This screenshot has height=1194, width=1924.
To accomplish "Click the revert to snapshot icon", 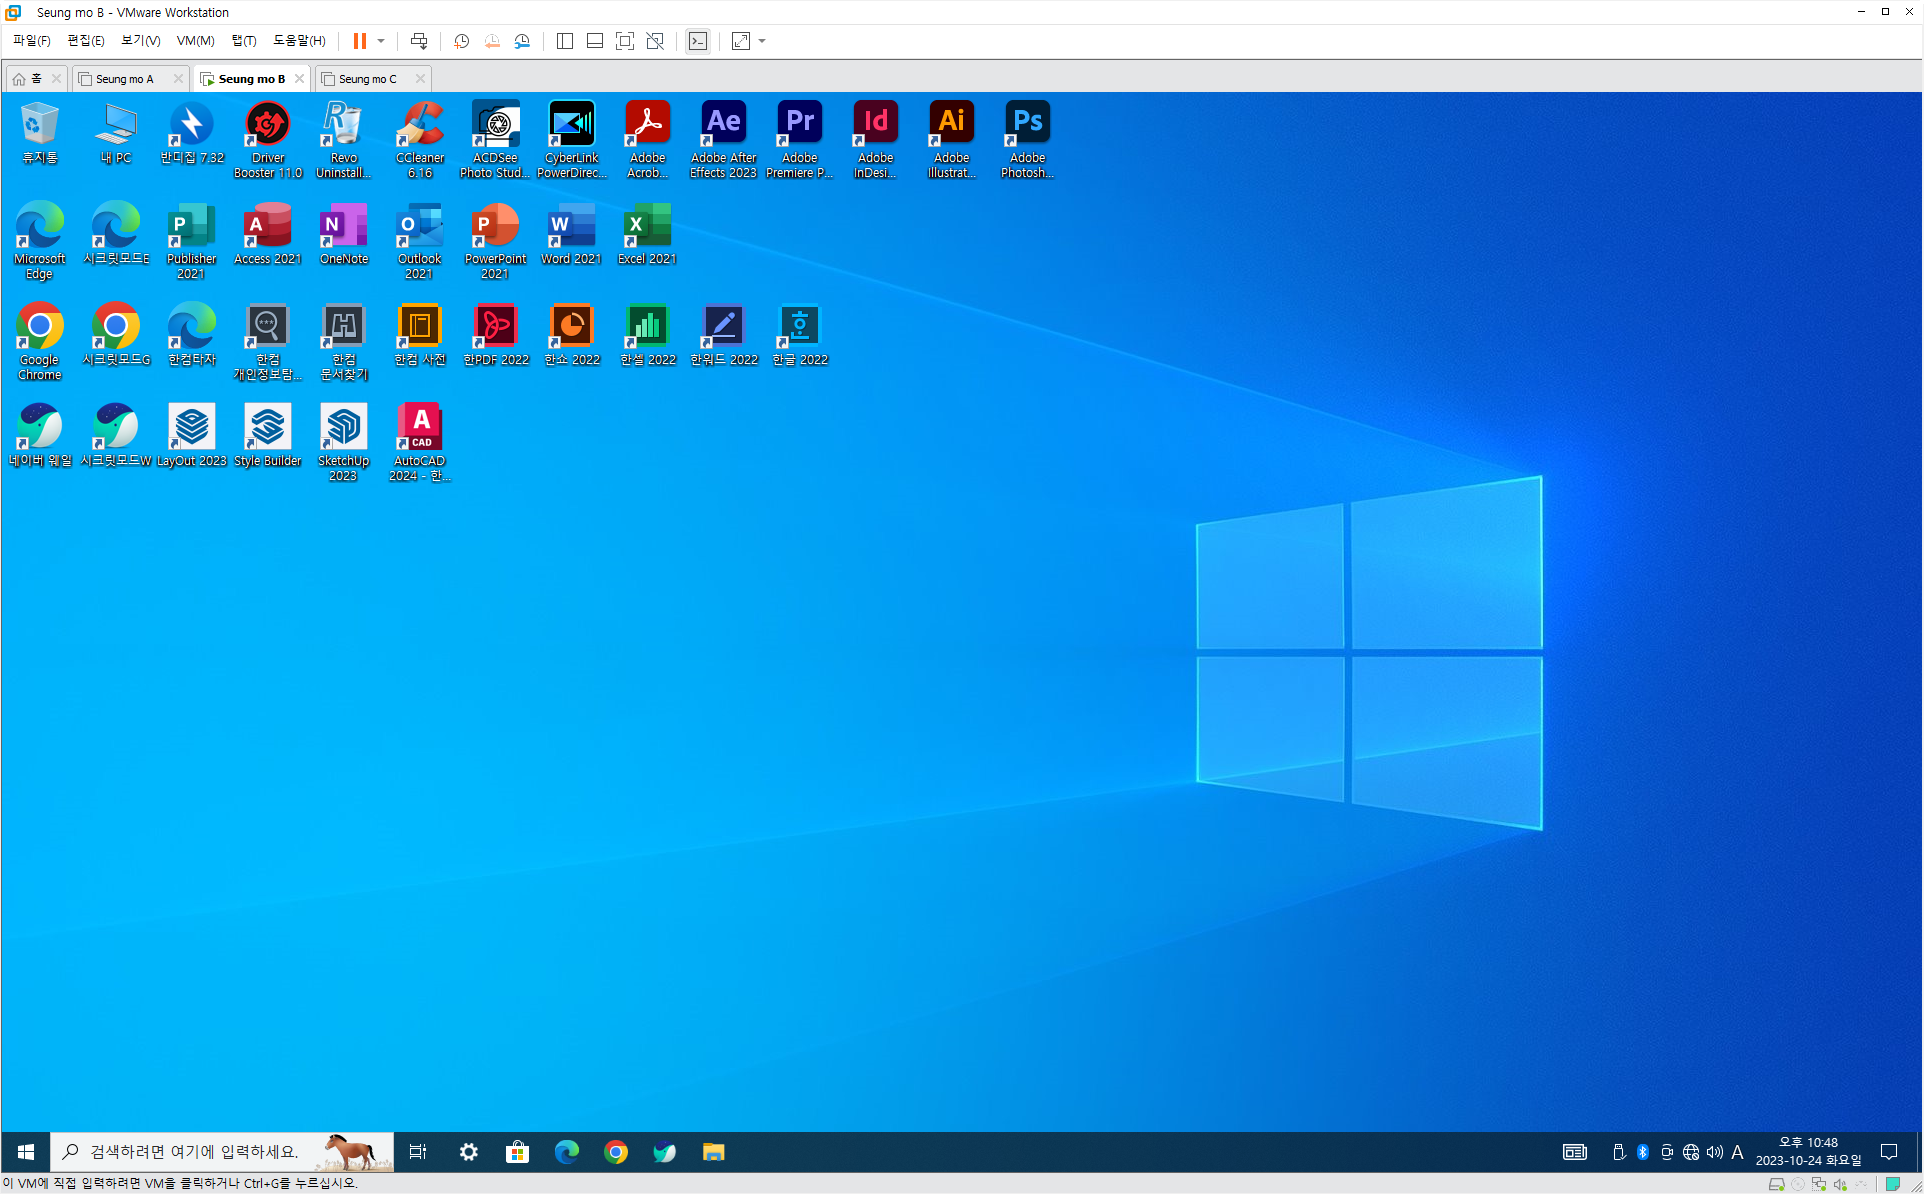I will point(492,41).
